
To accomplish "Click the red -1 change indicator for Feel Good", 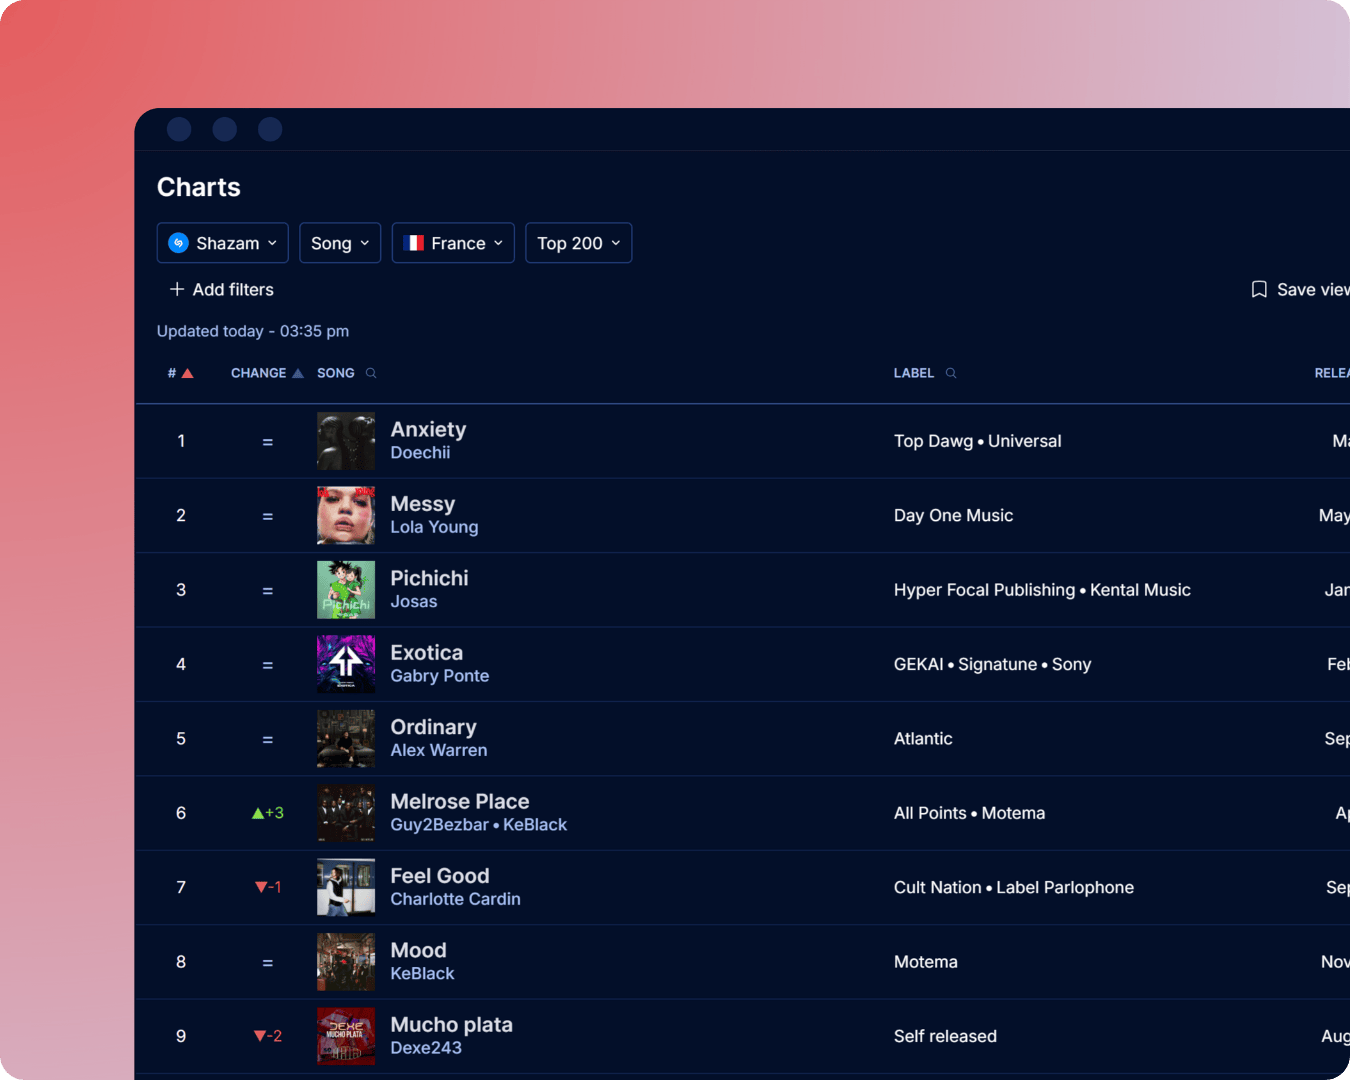I will pos(267,887).
